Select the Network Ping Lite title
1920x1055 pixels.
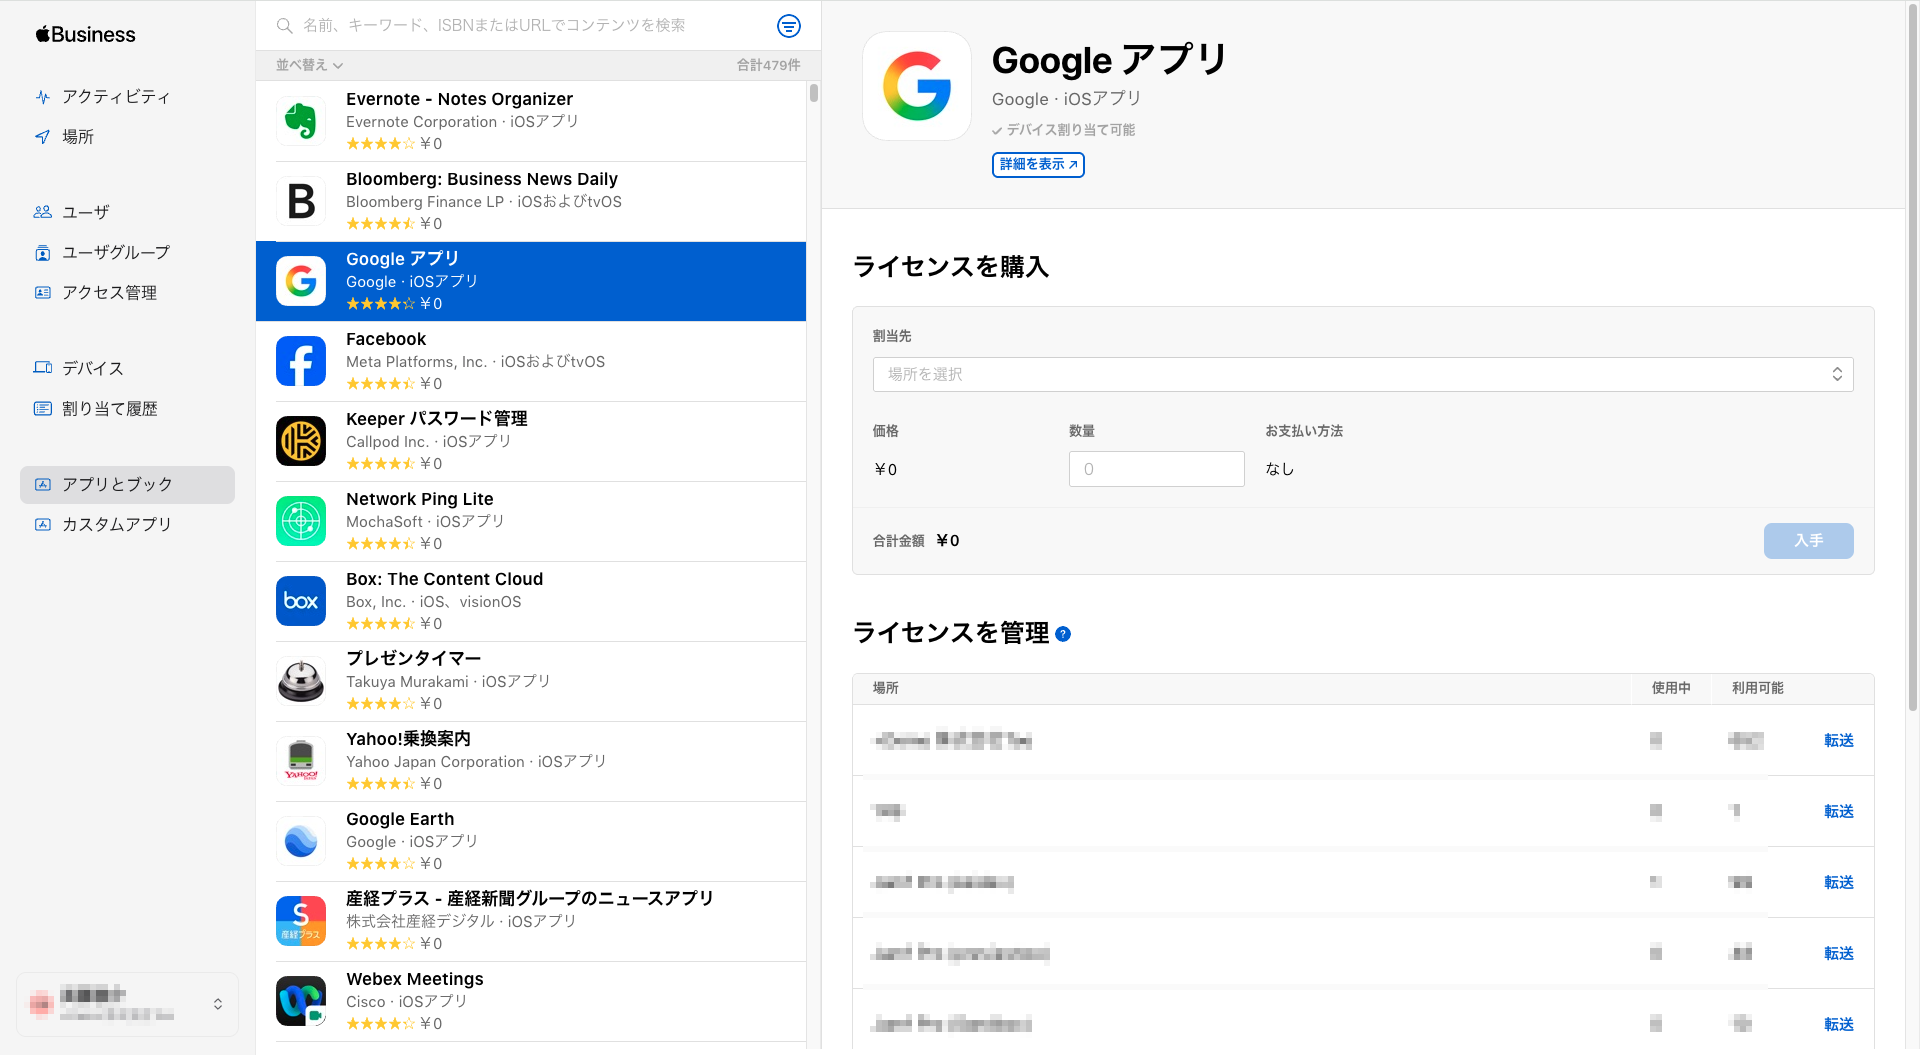click(420, 499)
